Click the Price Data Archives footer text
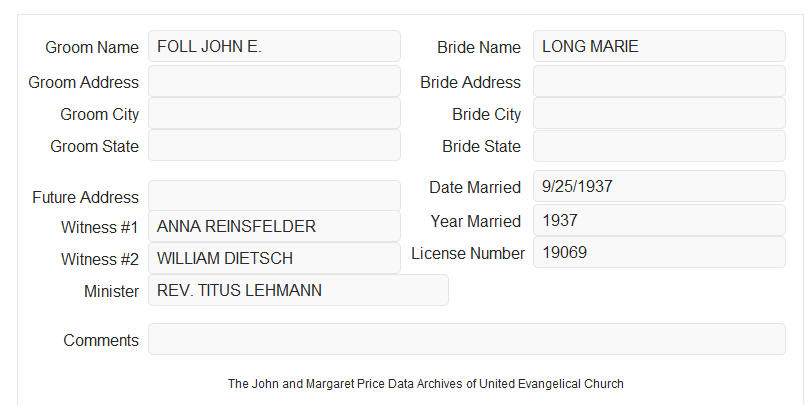The image size is (805, 405). point(426,384)
